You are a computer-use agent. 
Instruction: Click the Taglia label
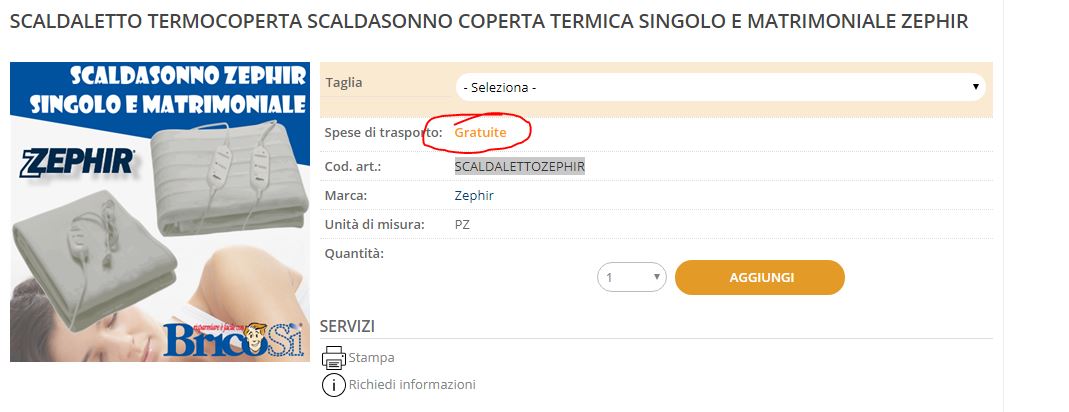click(344, 82)
